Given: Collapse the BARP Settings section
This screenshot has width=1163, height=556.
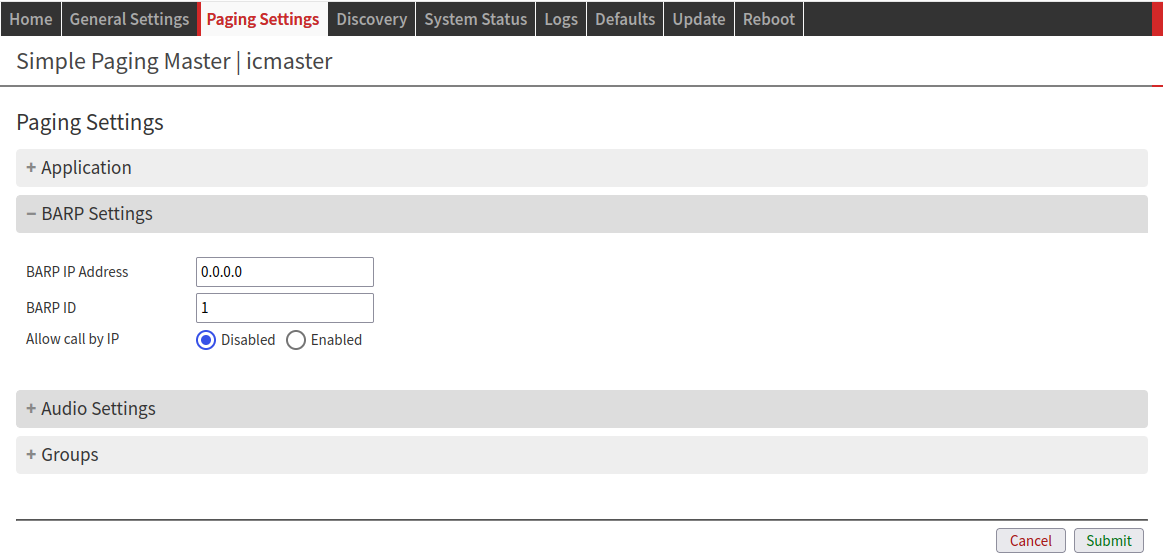Looking at the screenshot, I should 96,214.
